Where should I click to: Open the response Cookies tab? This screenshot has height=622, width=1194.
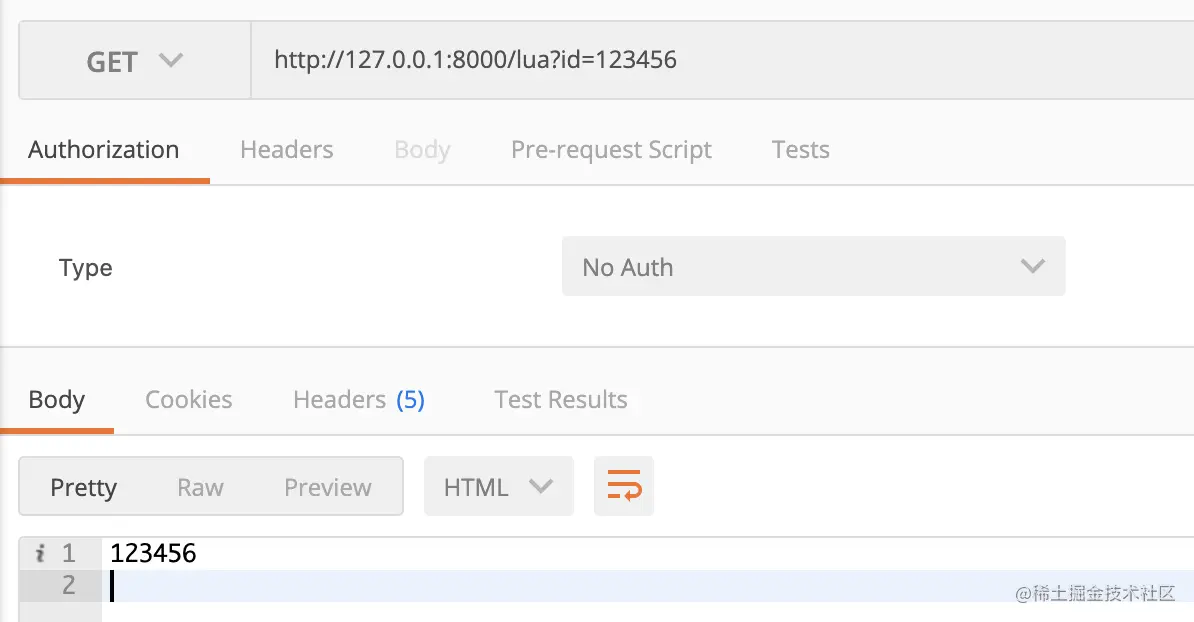tap(189, 400)
